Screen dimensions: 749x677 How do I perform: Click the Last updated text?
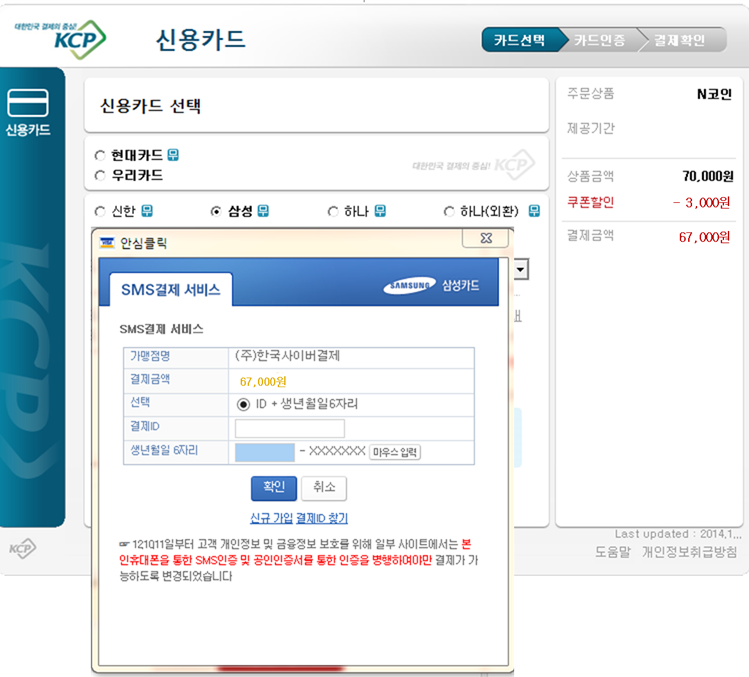[678, 534]
